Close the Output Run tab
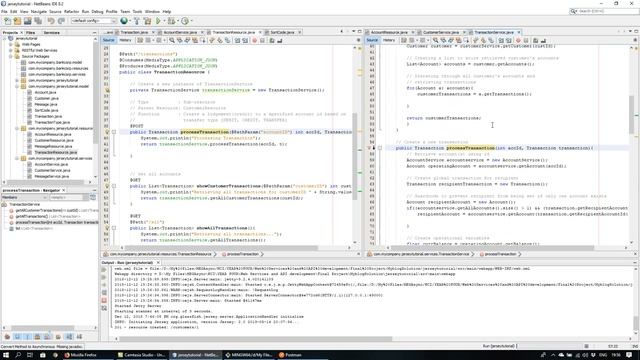 point(158,263)
